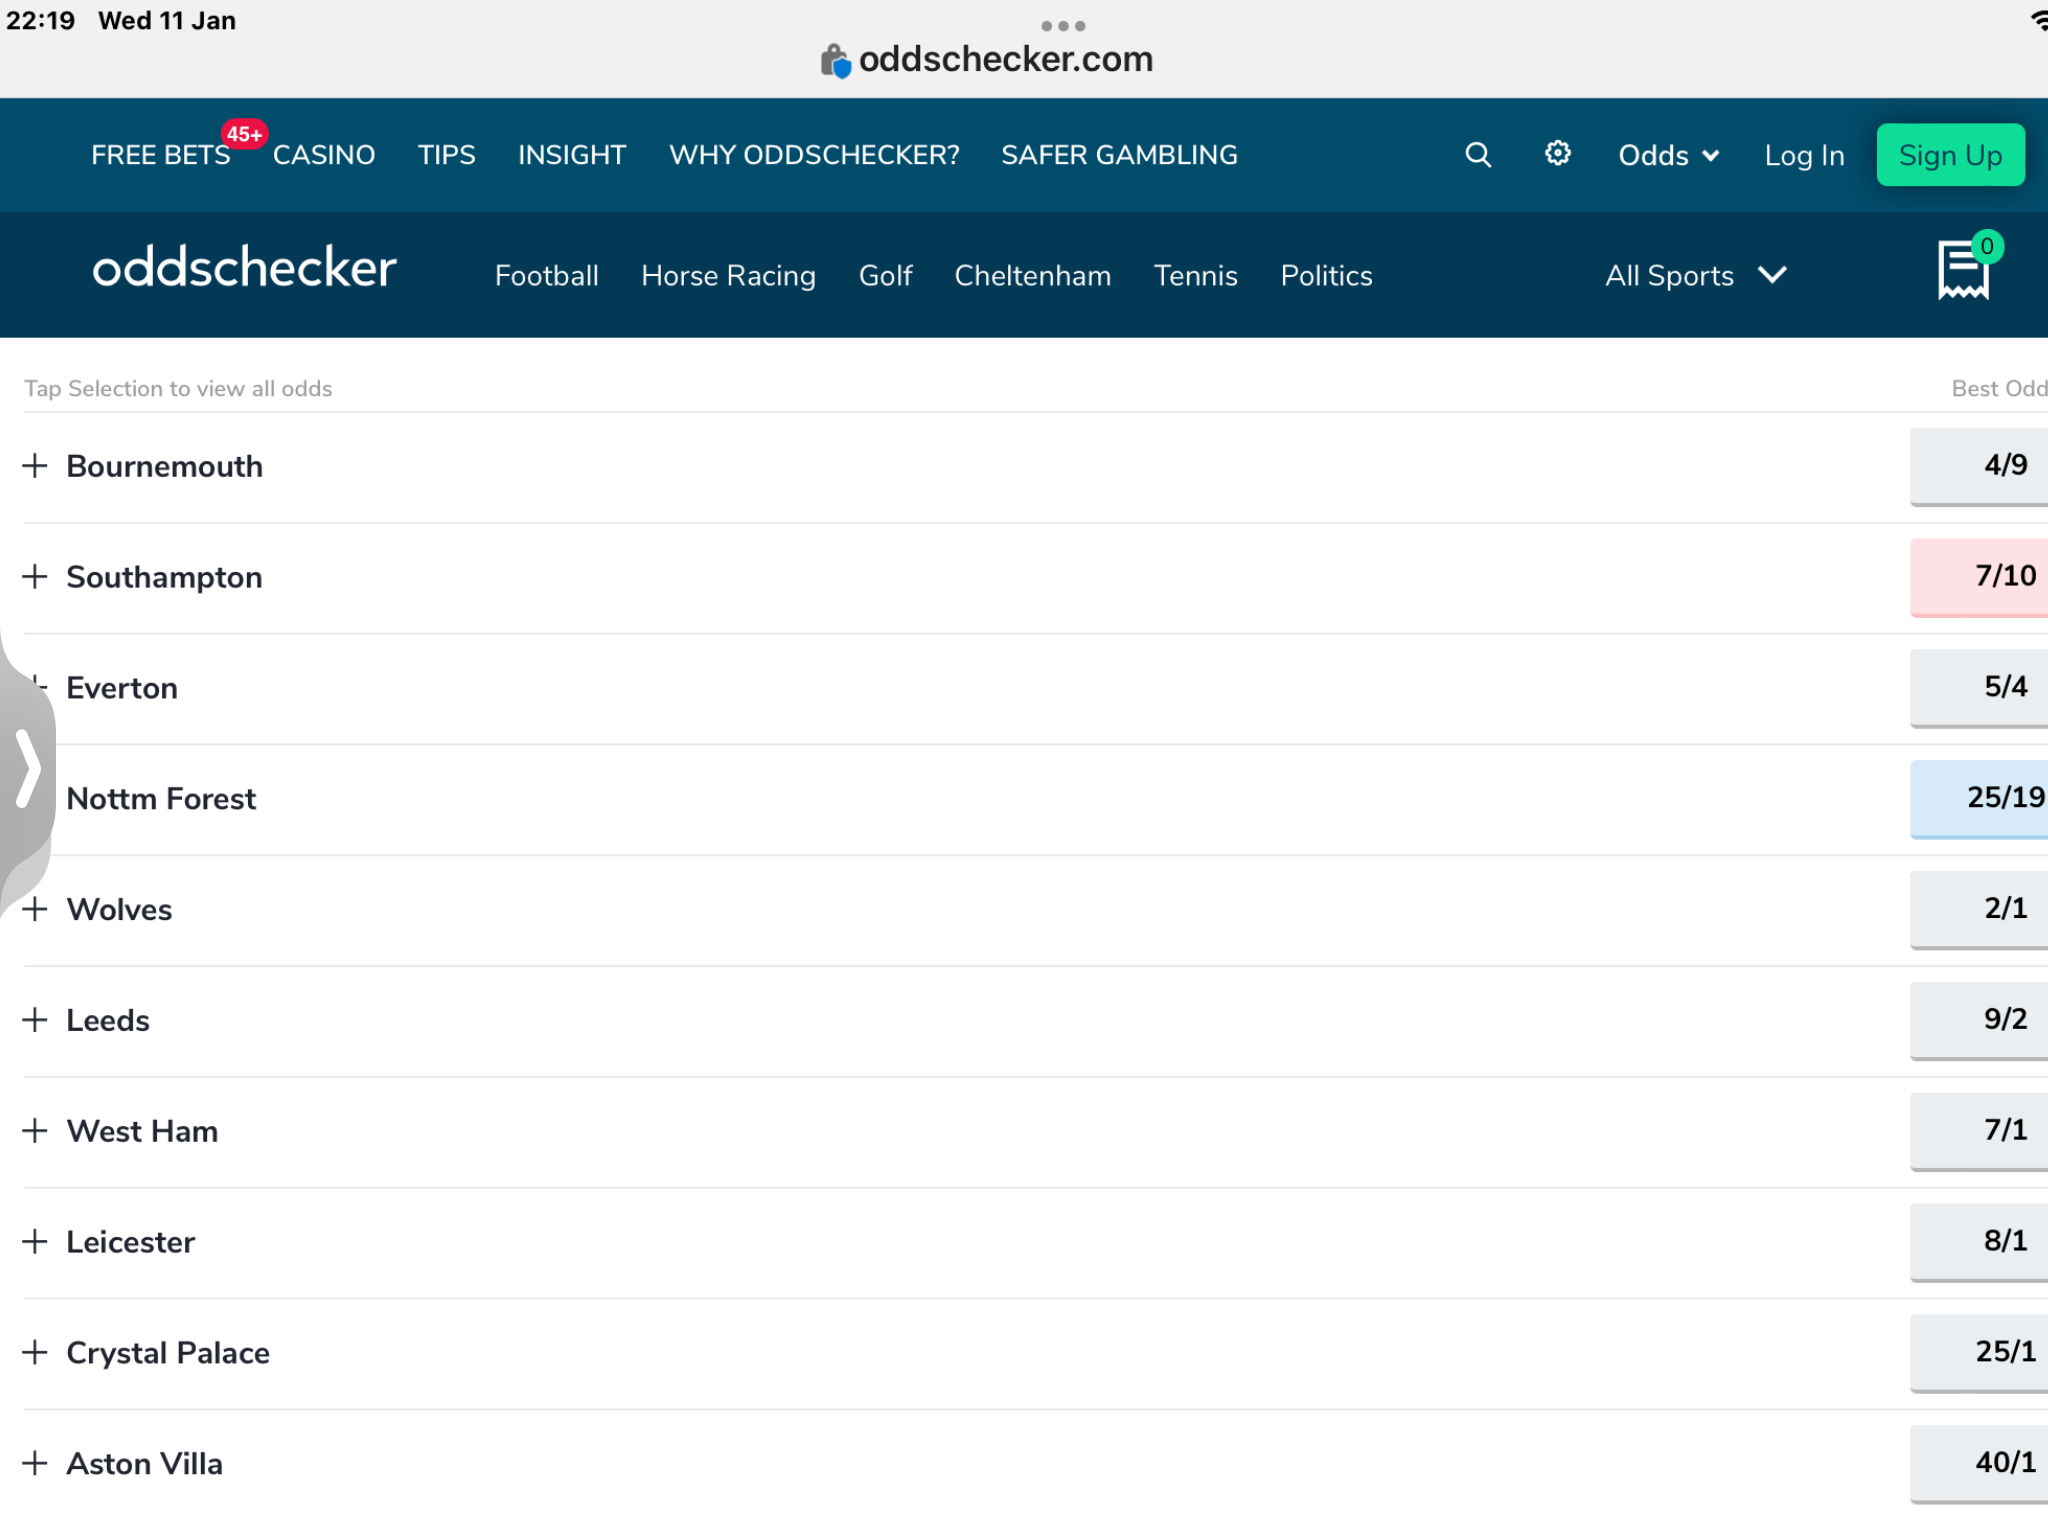Expand the Leeds row plus sign
The width and height of the screenshot is (2048, 1536).
pos(35,1020)
